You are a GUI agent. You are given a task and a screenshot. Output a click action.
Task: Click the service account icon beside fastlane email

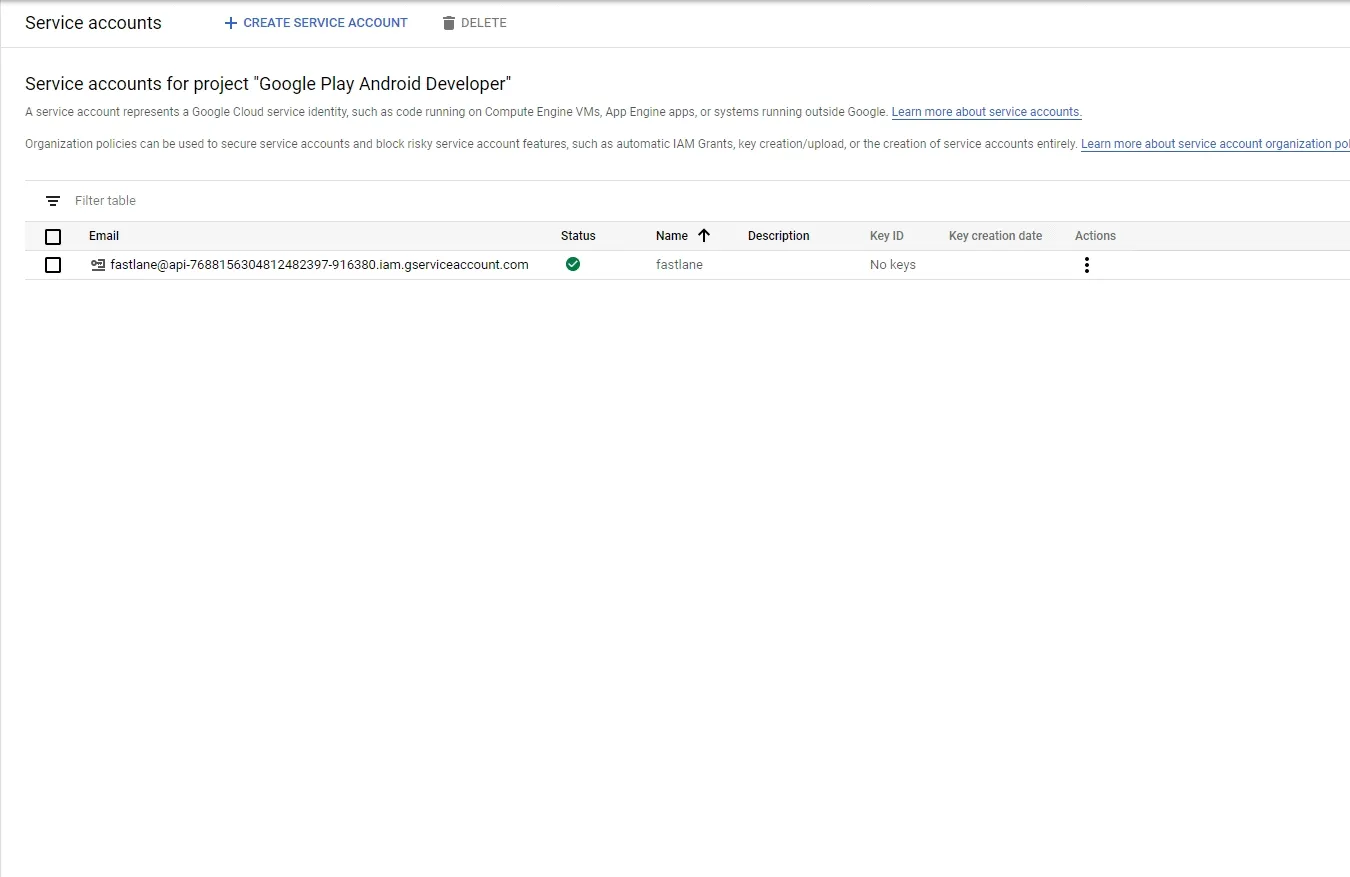tap(98, 265)
